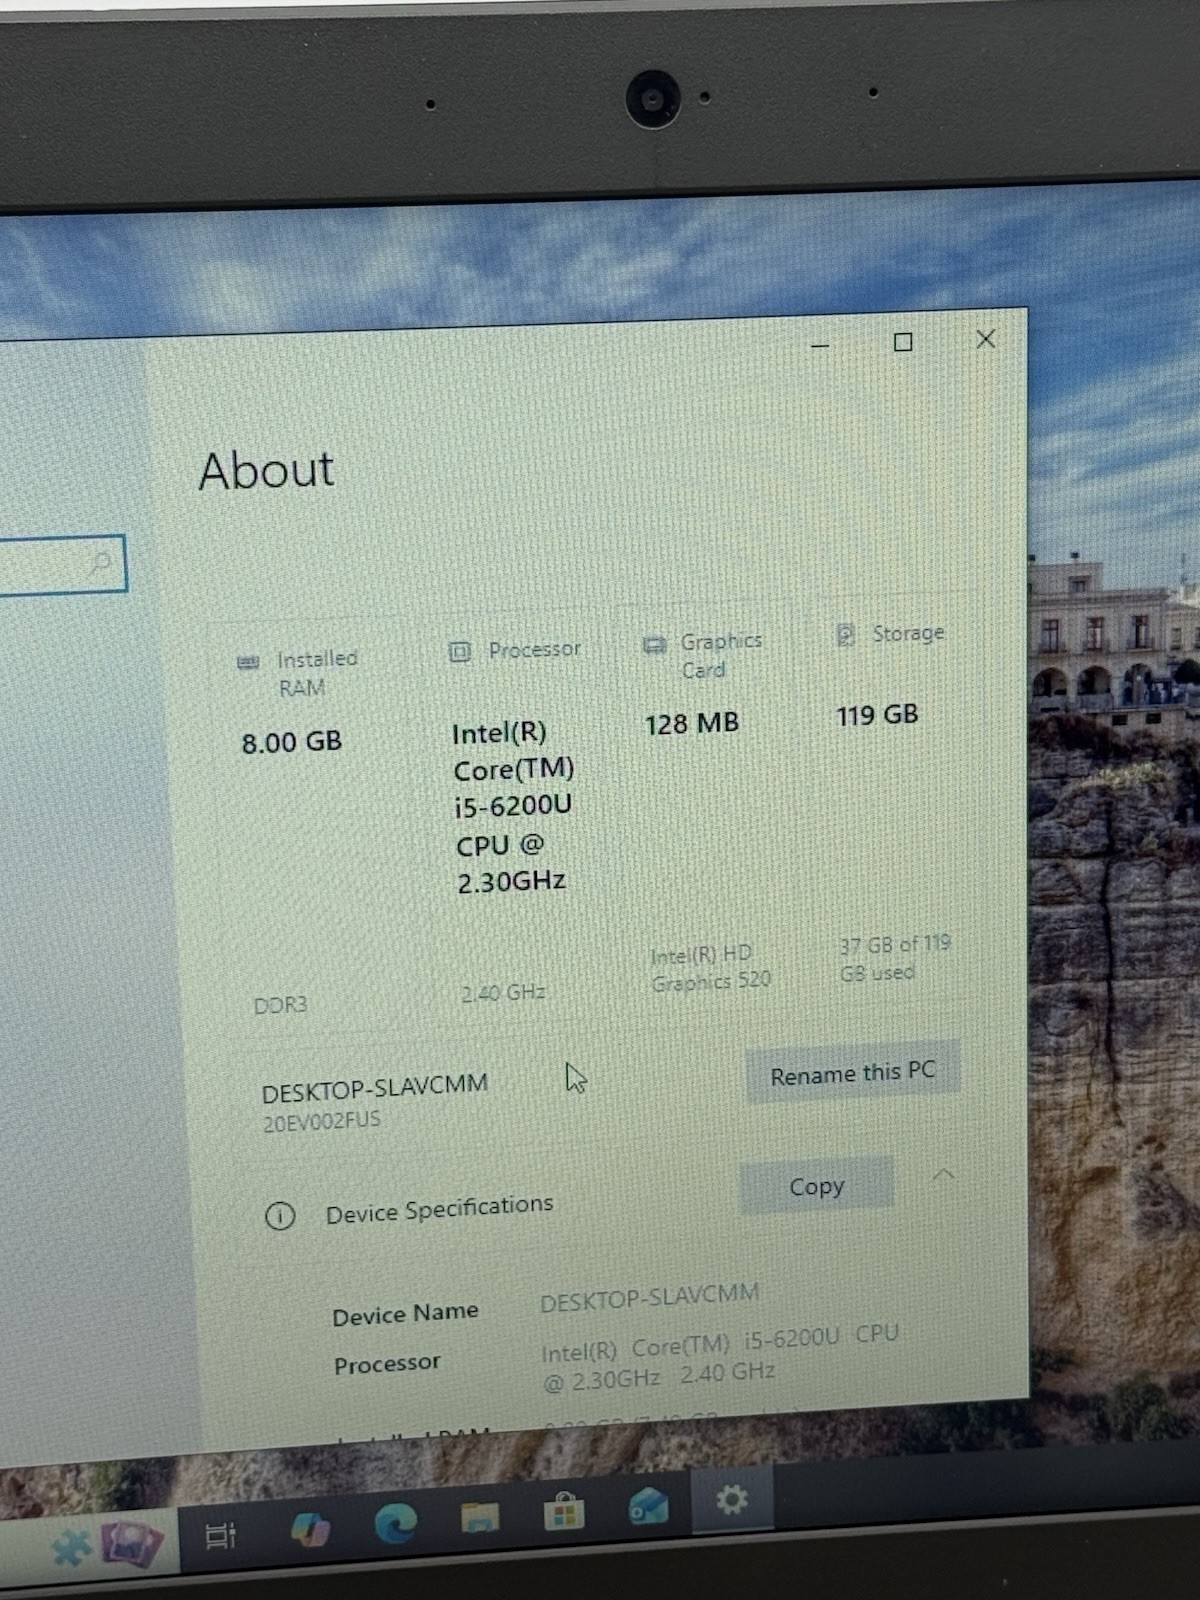Click the 119 GB storage value

click(877, 715)
